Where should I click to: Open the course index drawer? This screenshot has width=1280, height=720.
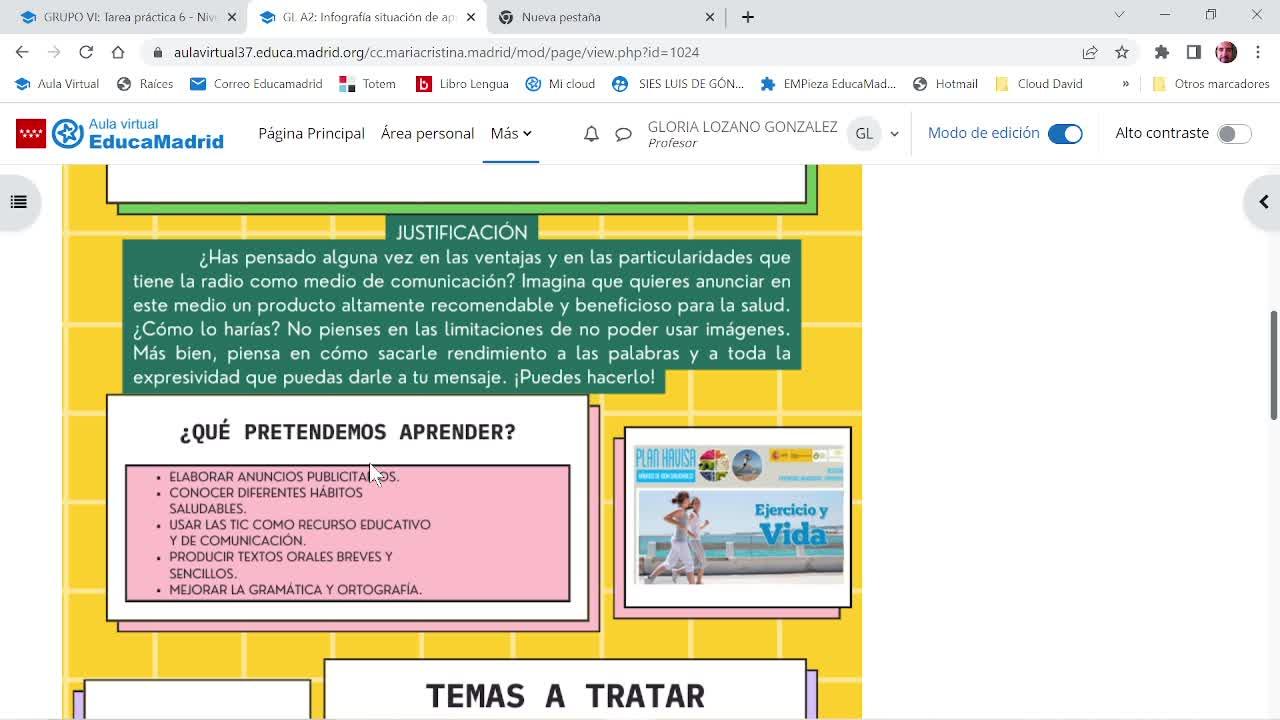click(18, 202)
